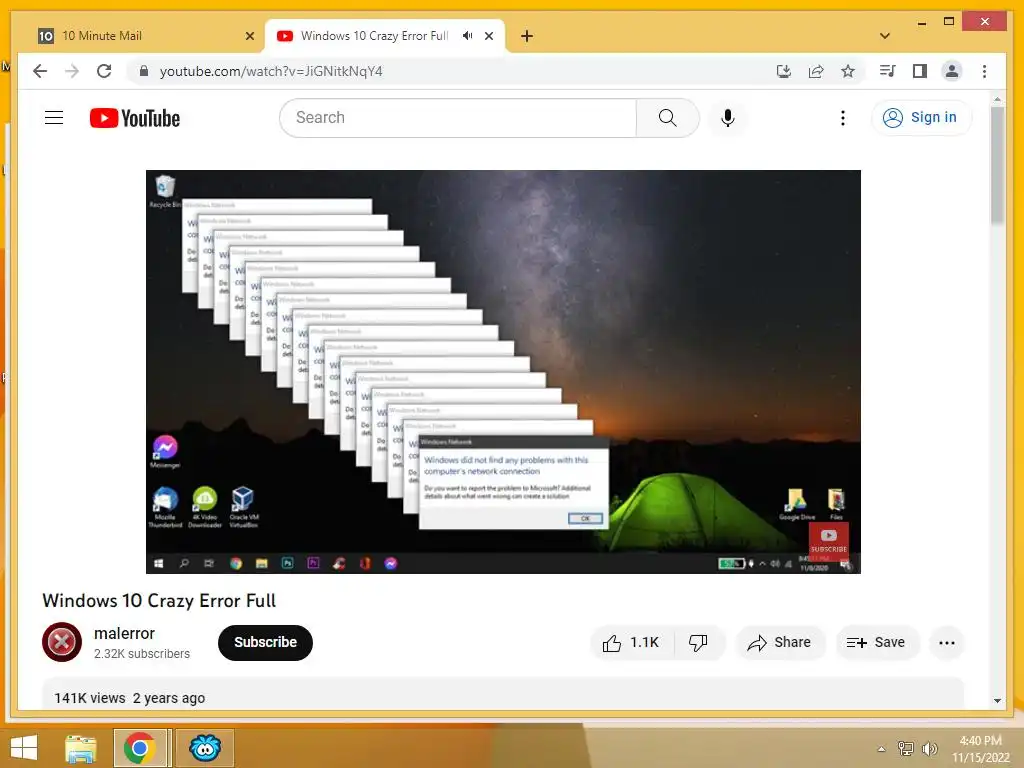Image resolution: width=1024 pixels, height=768 pixels.
Task: Open the media controls icon in Chrome toolbar
Action: (x=888, y=71)
